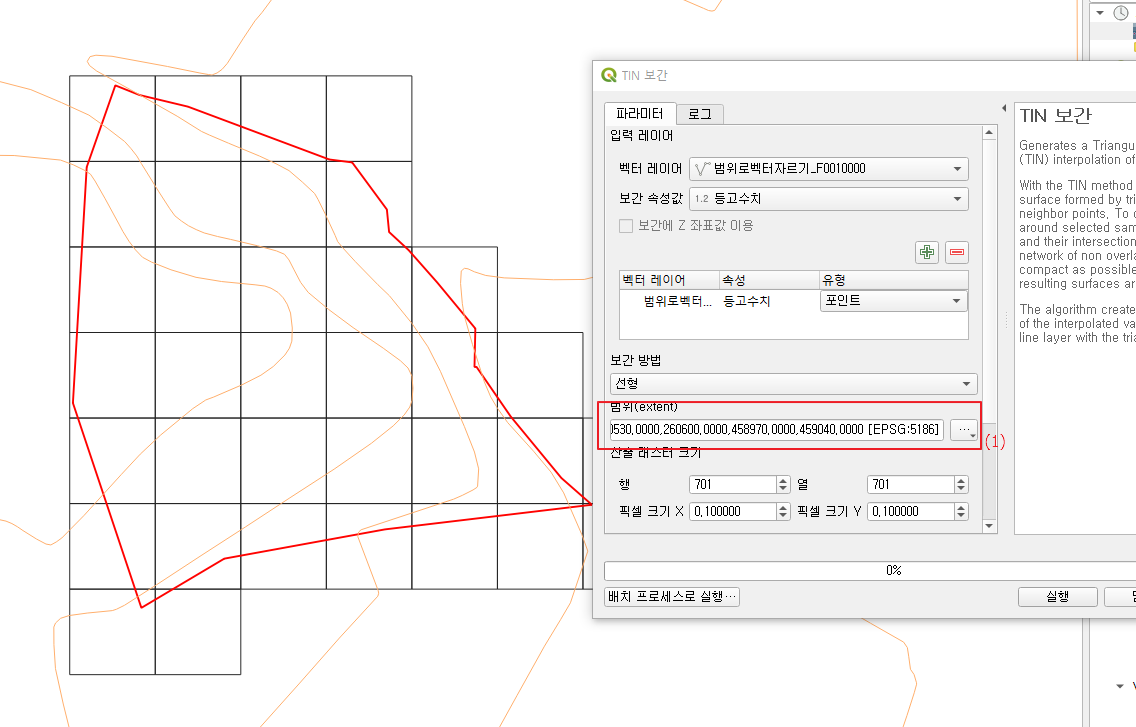Screen dimensions: 1136x727
Task: Click the 산출 래스터 크기 label
Action: tap(656, 453)
